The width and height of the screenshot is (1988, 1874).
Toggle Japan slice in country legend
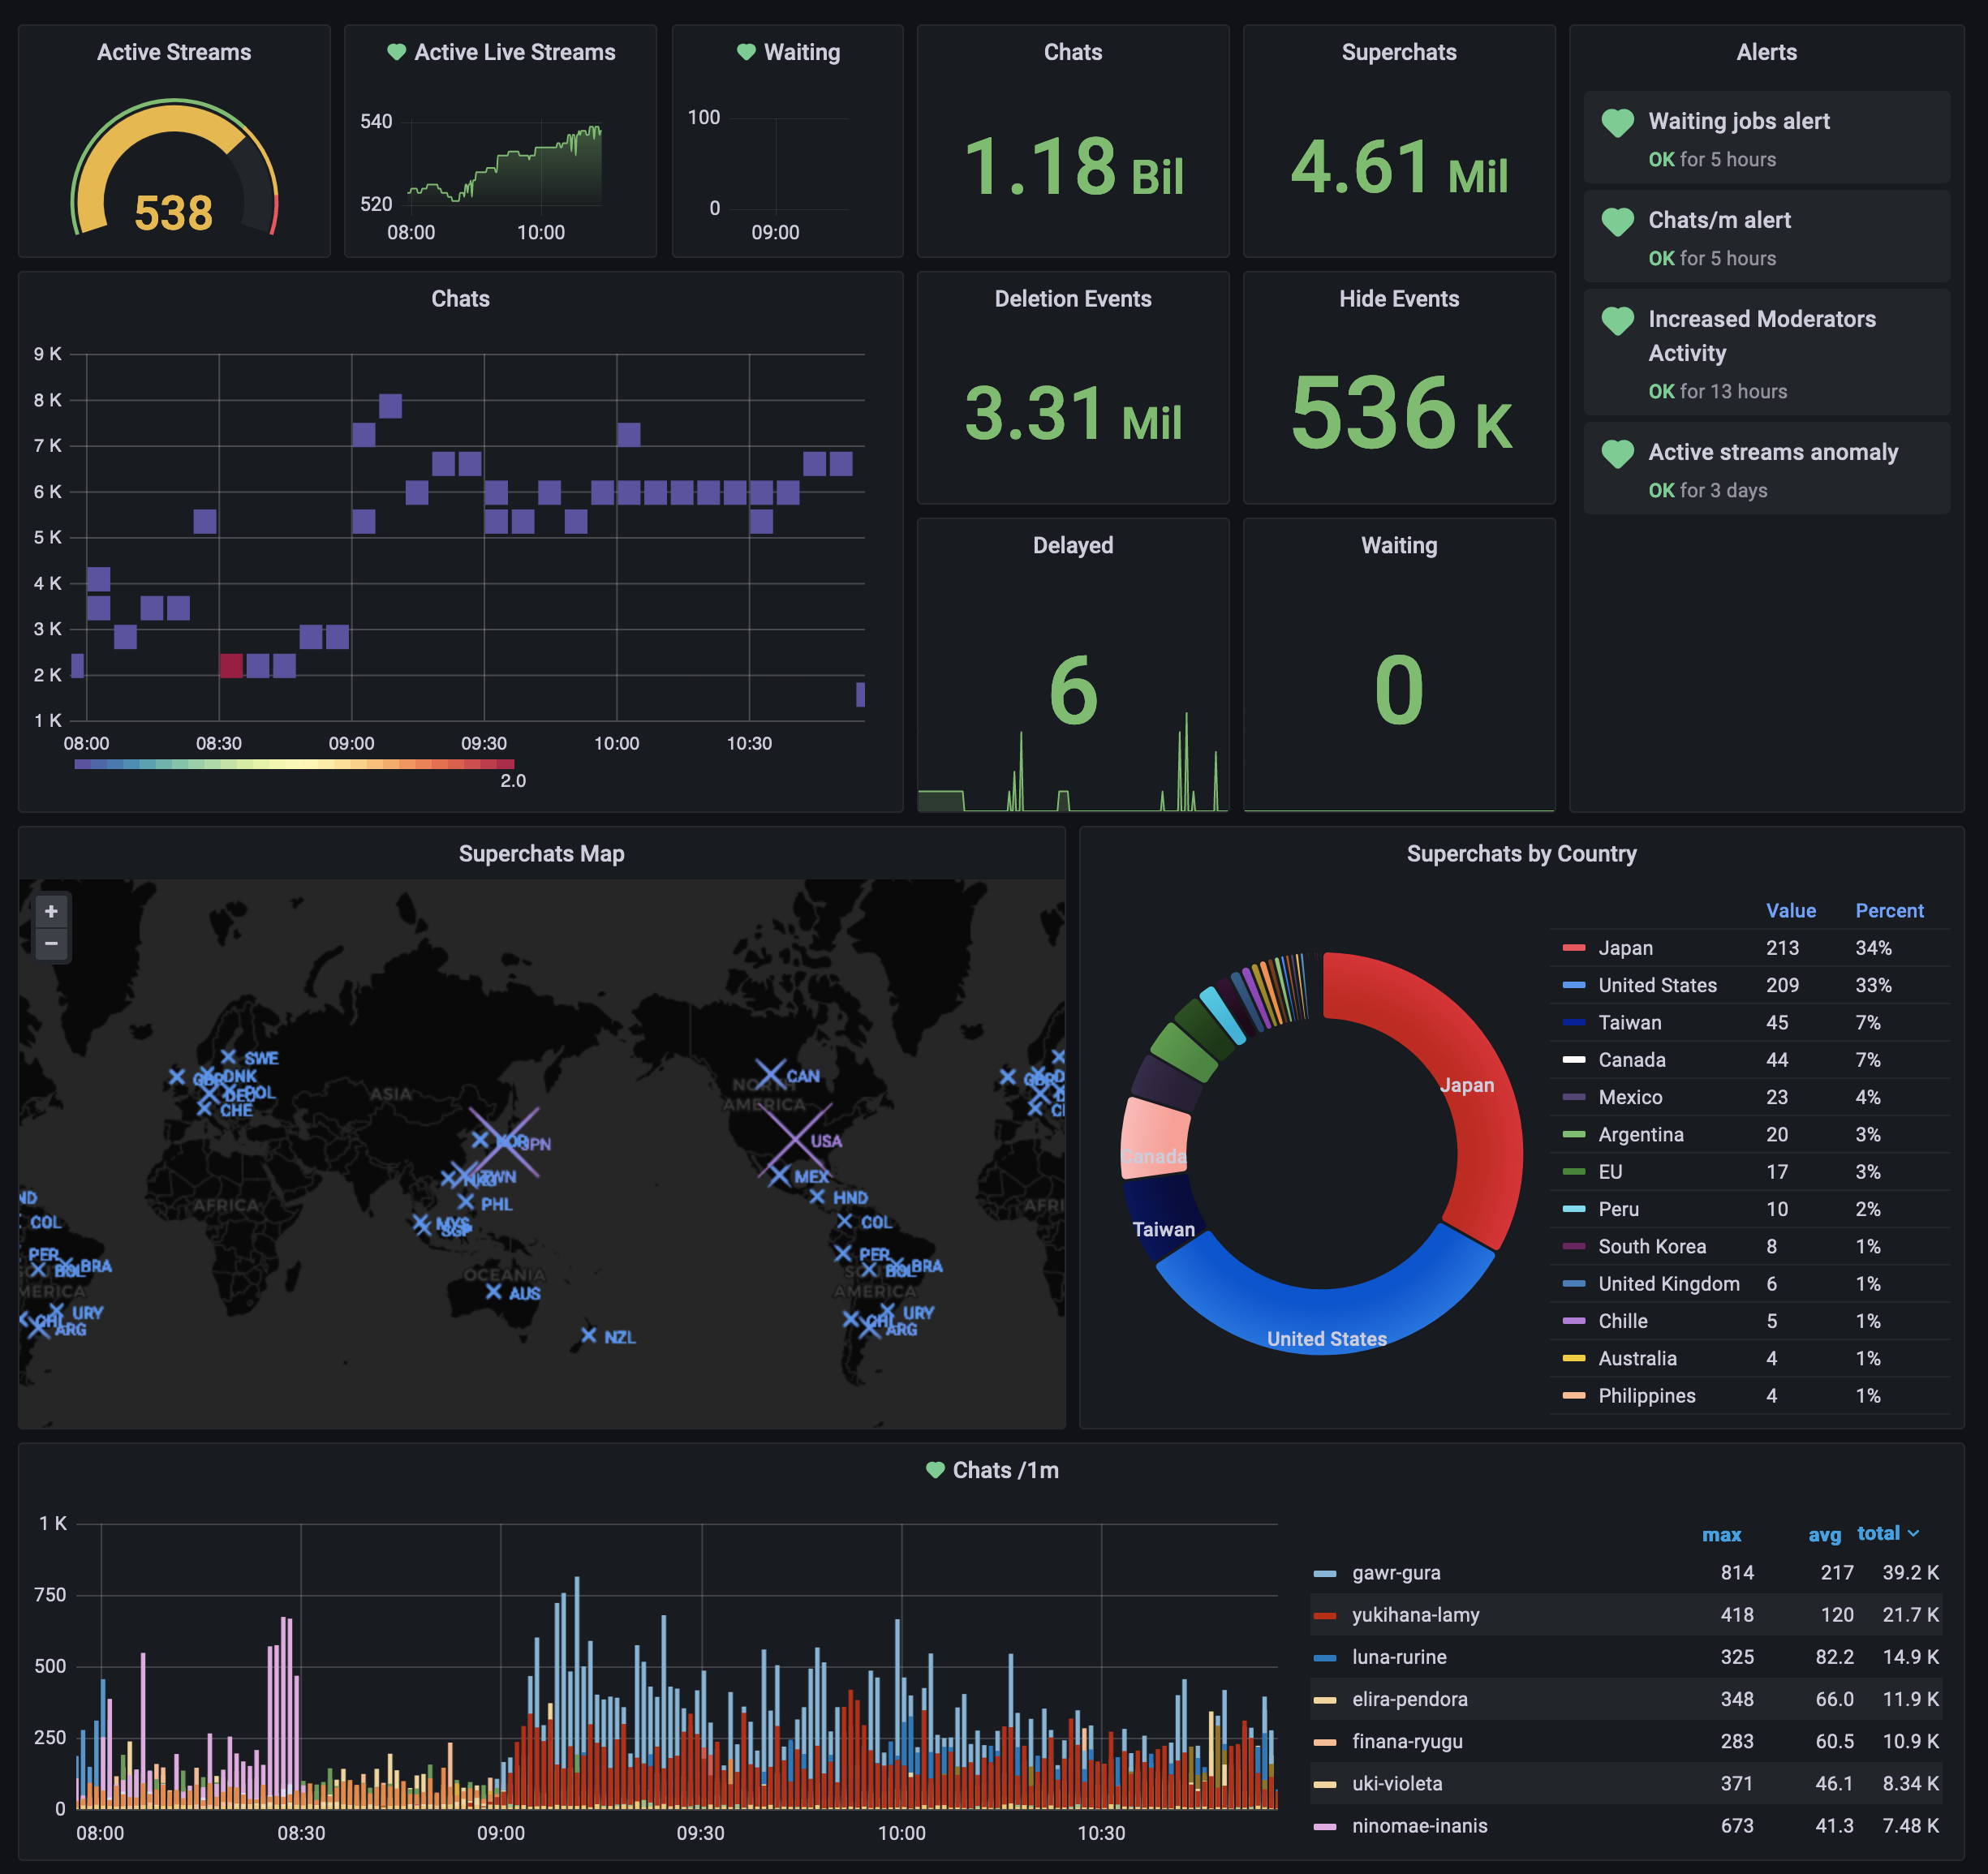[1625, 948]
